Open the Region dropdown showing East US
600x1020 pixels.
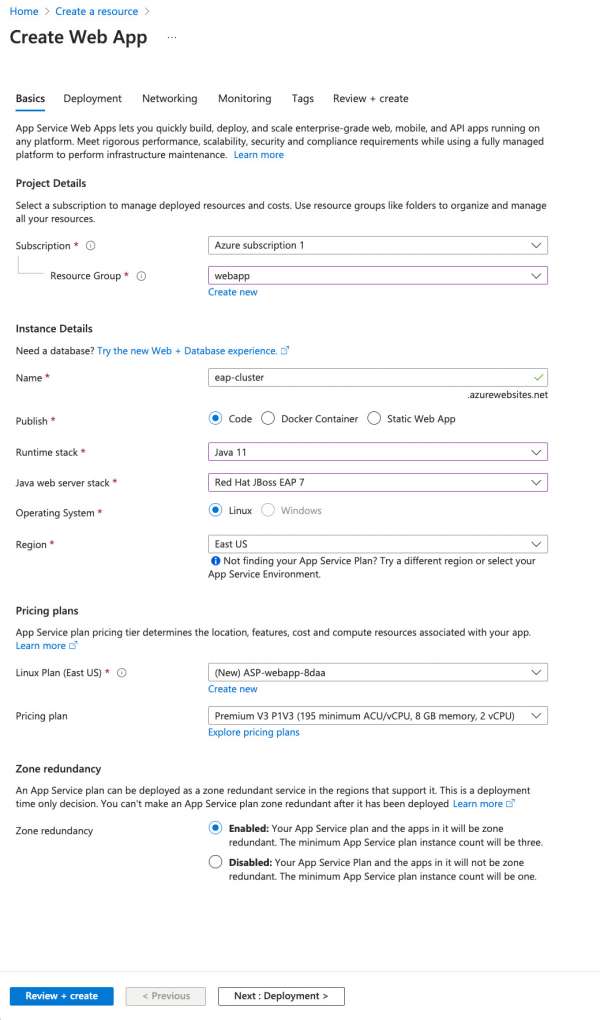point(378,544)
